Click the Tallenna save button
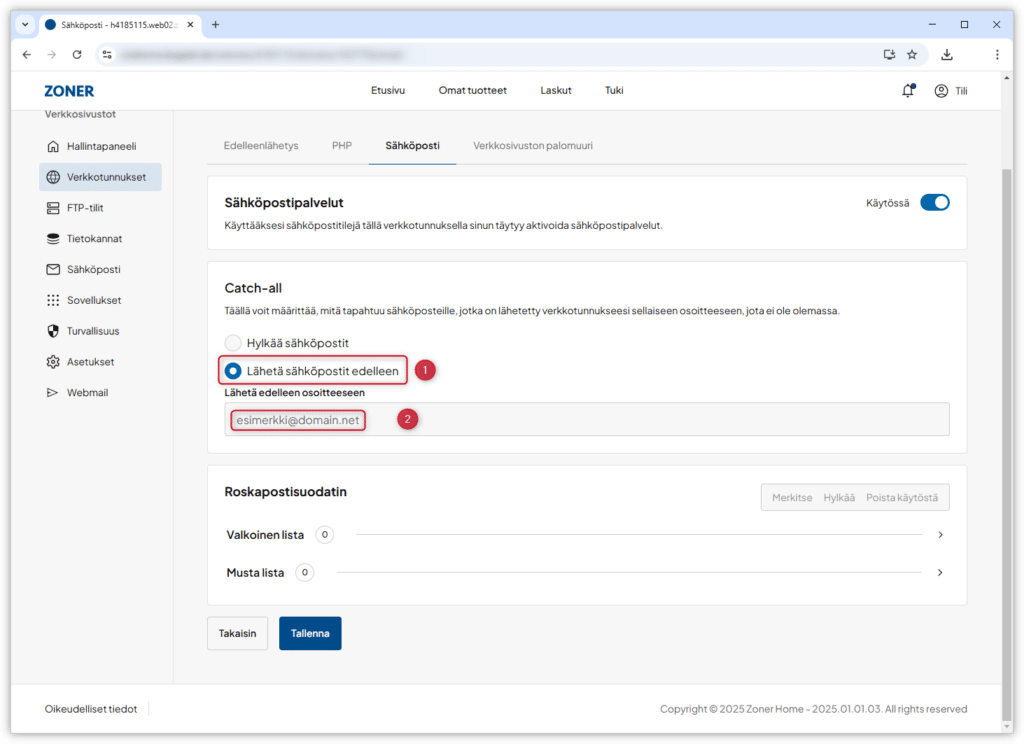 (310, 633)
